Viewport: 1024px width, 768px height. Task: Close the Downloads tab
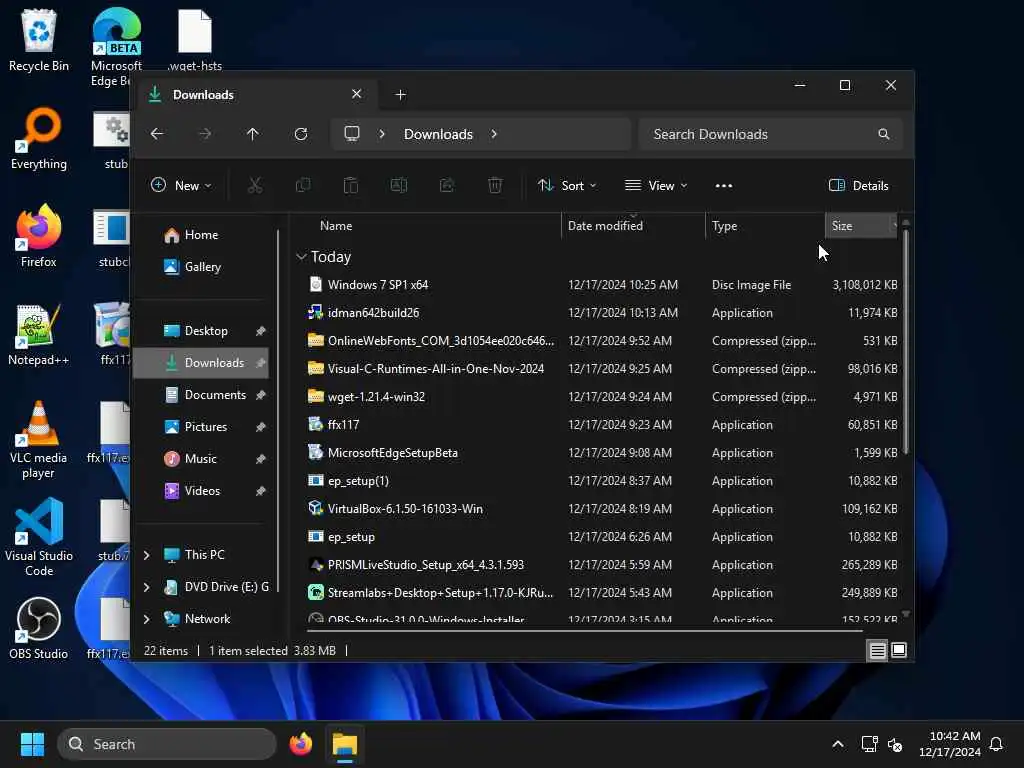[357, 94]
